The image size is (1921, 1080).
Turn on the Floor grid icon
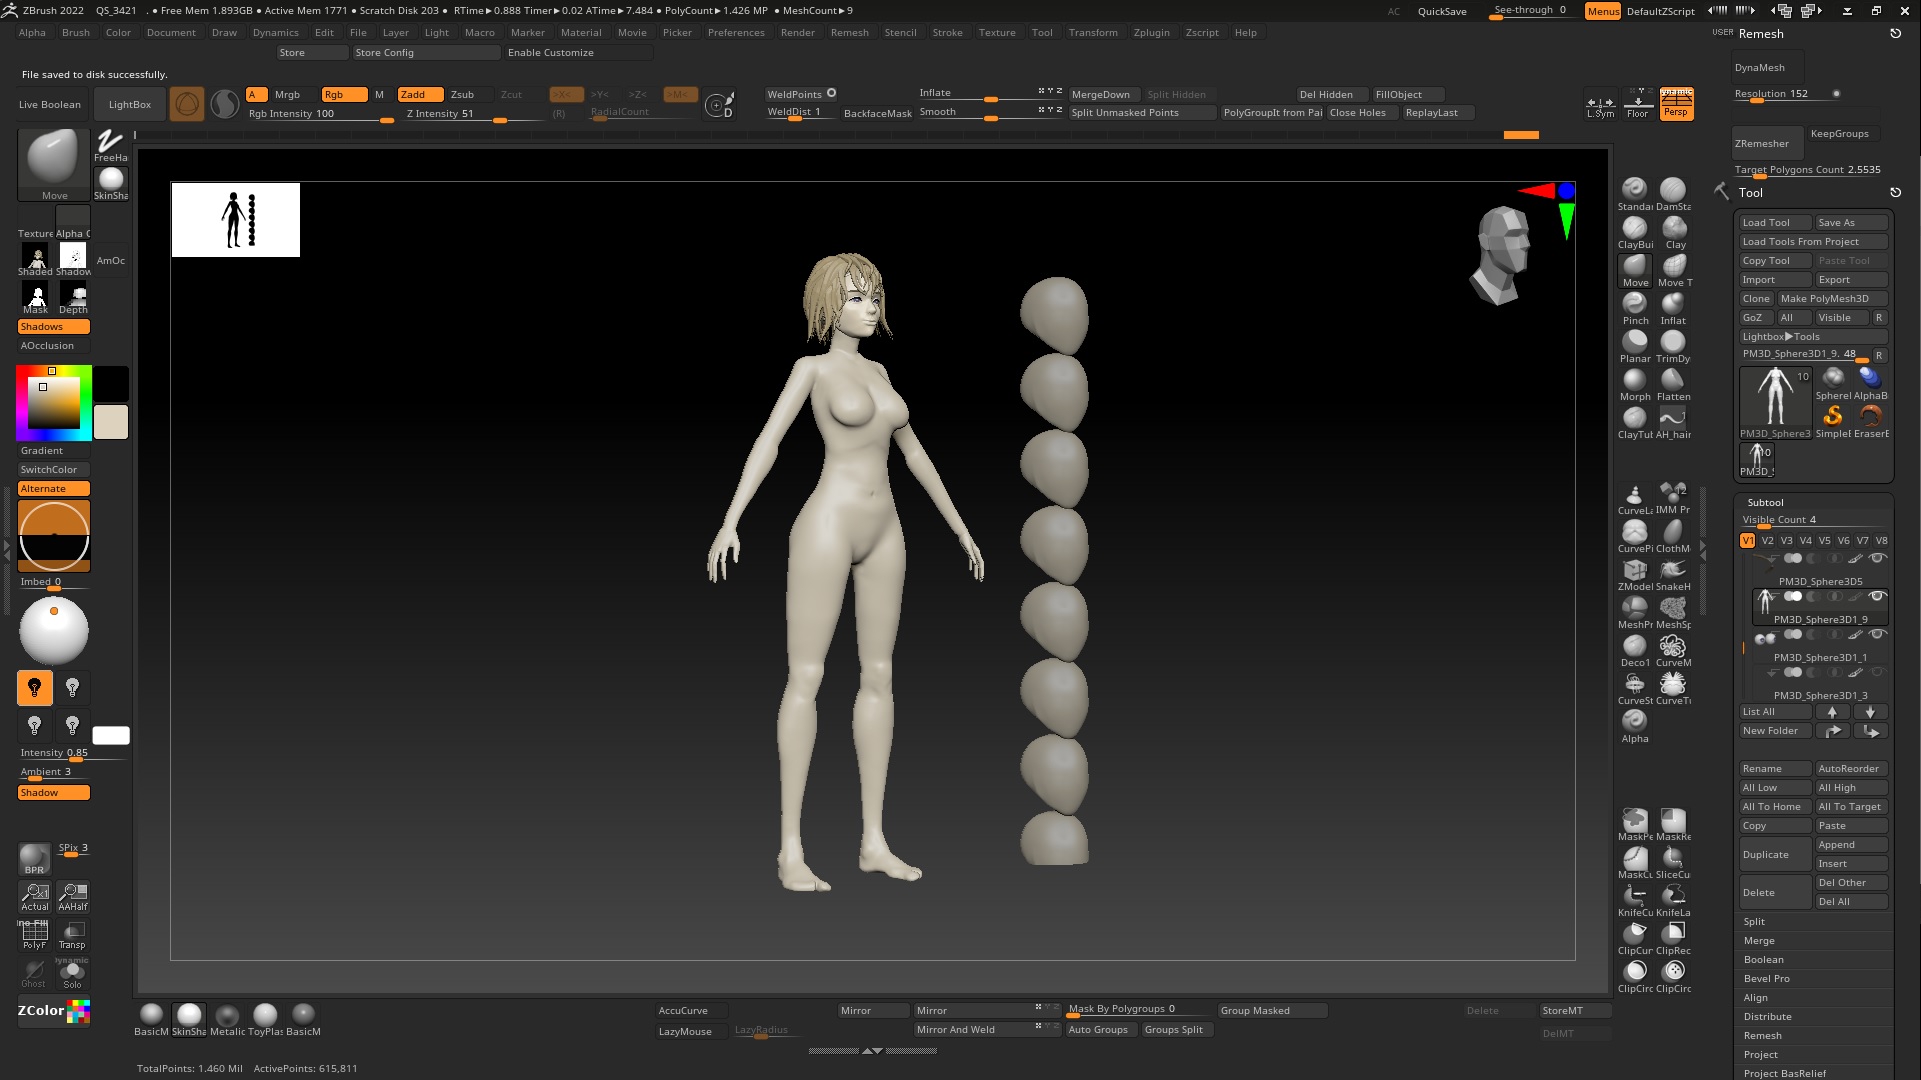(x=1637, y=103)
